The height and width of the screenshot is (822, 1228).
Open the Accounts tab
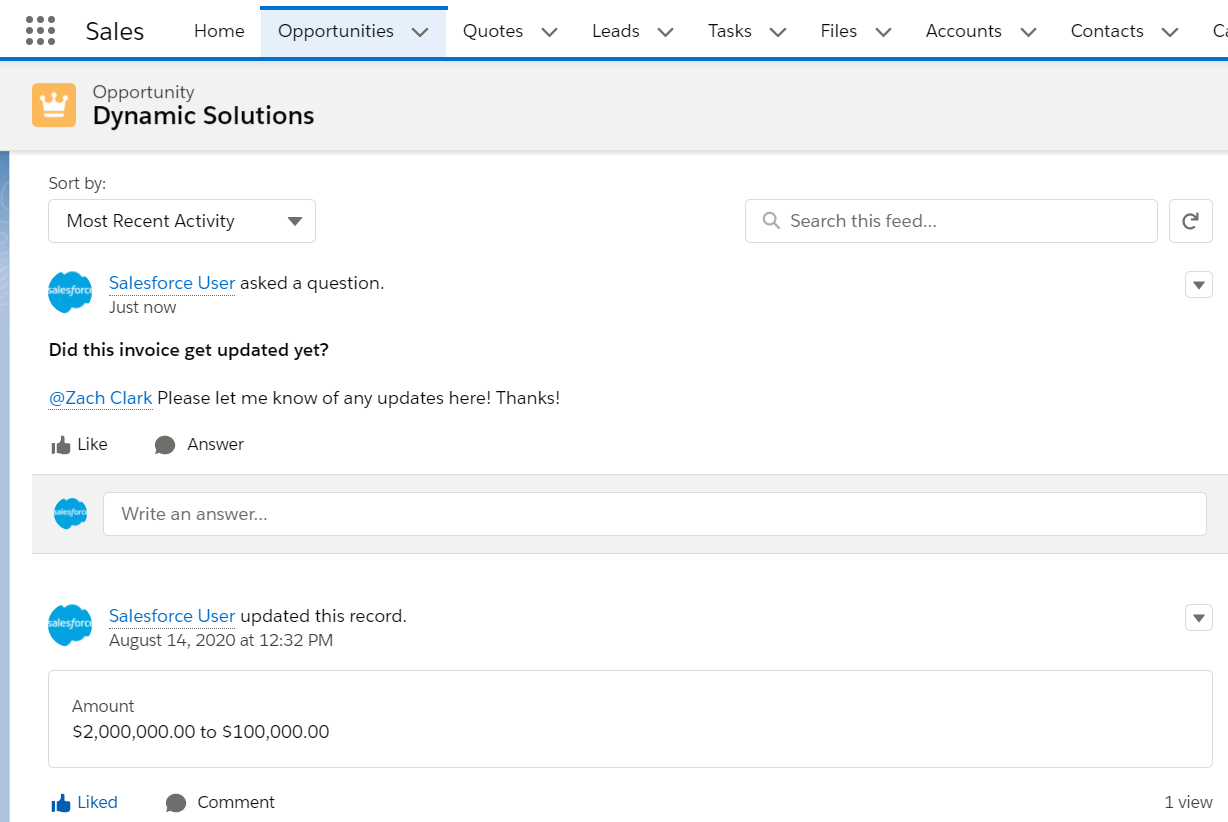tap(964, 31)
